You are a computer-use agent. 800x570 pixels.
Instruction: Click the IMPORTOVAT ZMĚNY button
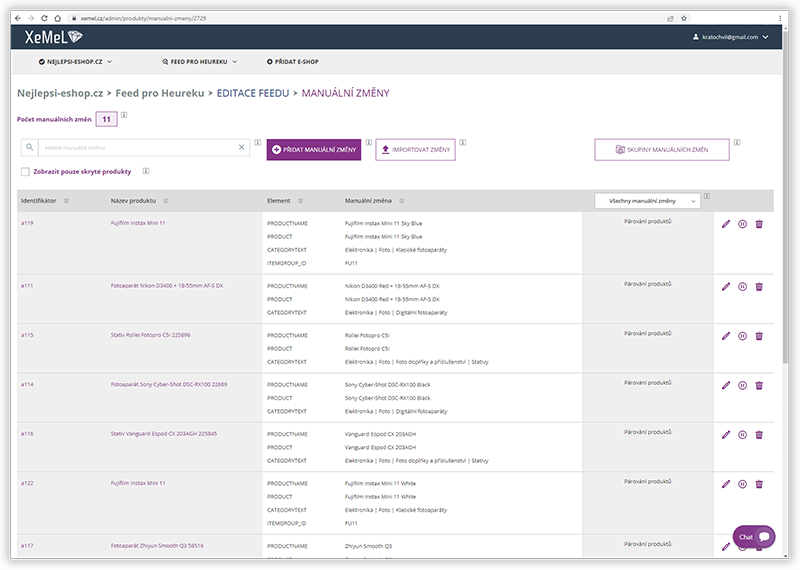(x=415, y=150)
